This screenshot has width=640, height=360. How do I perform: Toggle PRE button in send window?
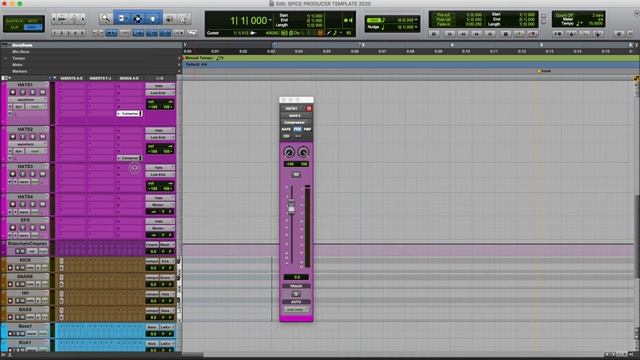297,129
